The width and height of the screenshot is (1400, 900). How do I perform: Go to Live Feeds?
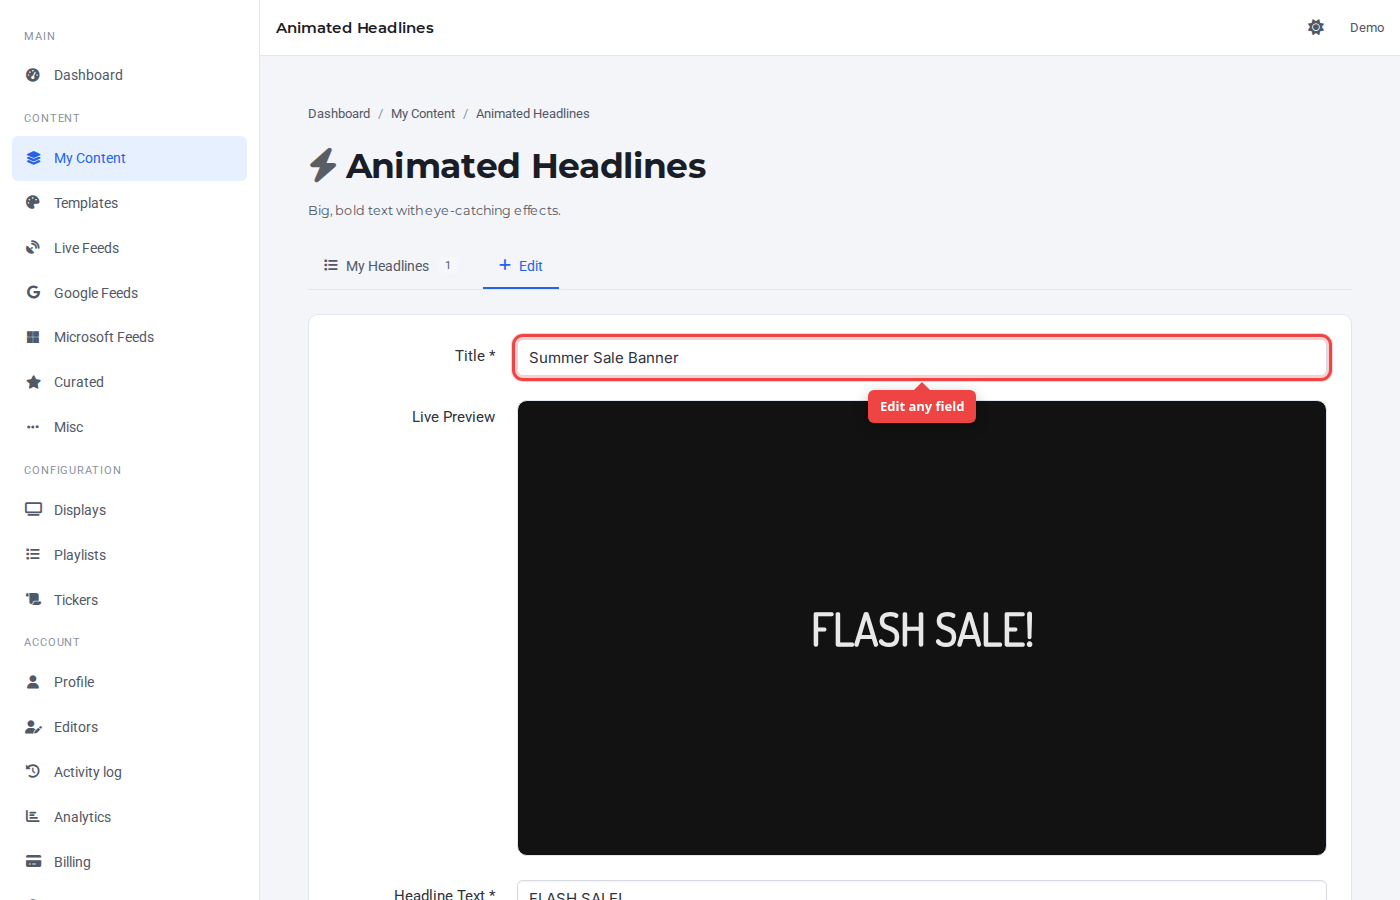pyautogui.click(x=130, y=248)
